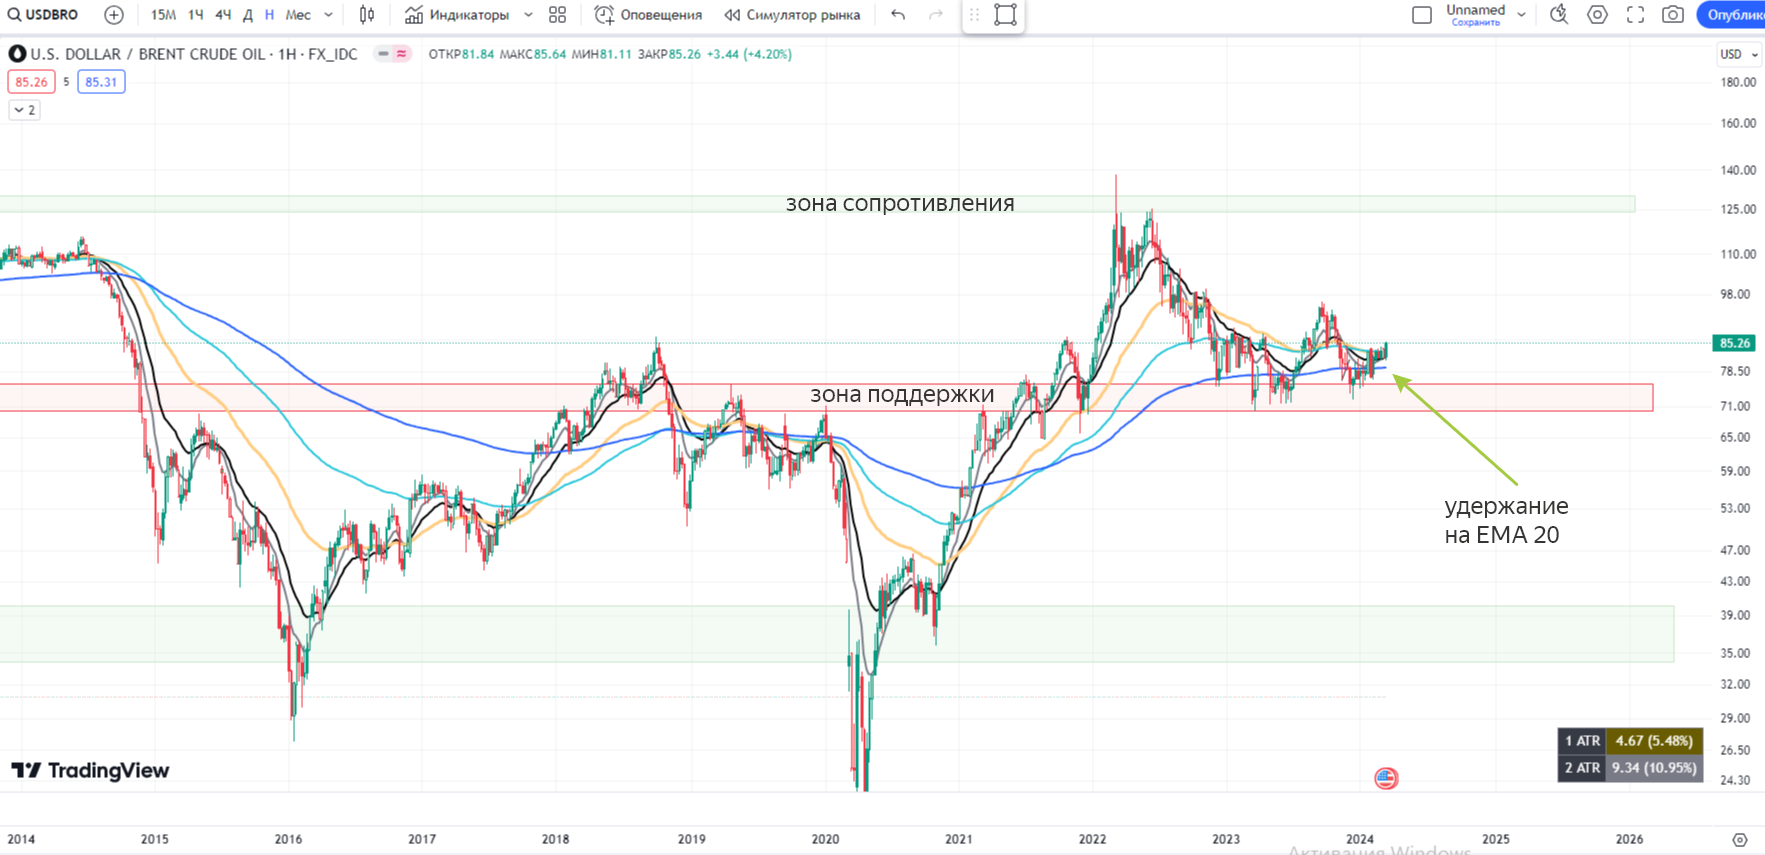
Task: Click the 180.00 price scale label
Action: [x=1738, y=82]
